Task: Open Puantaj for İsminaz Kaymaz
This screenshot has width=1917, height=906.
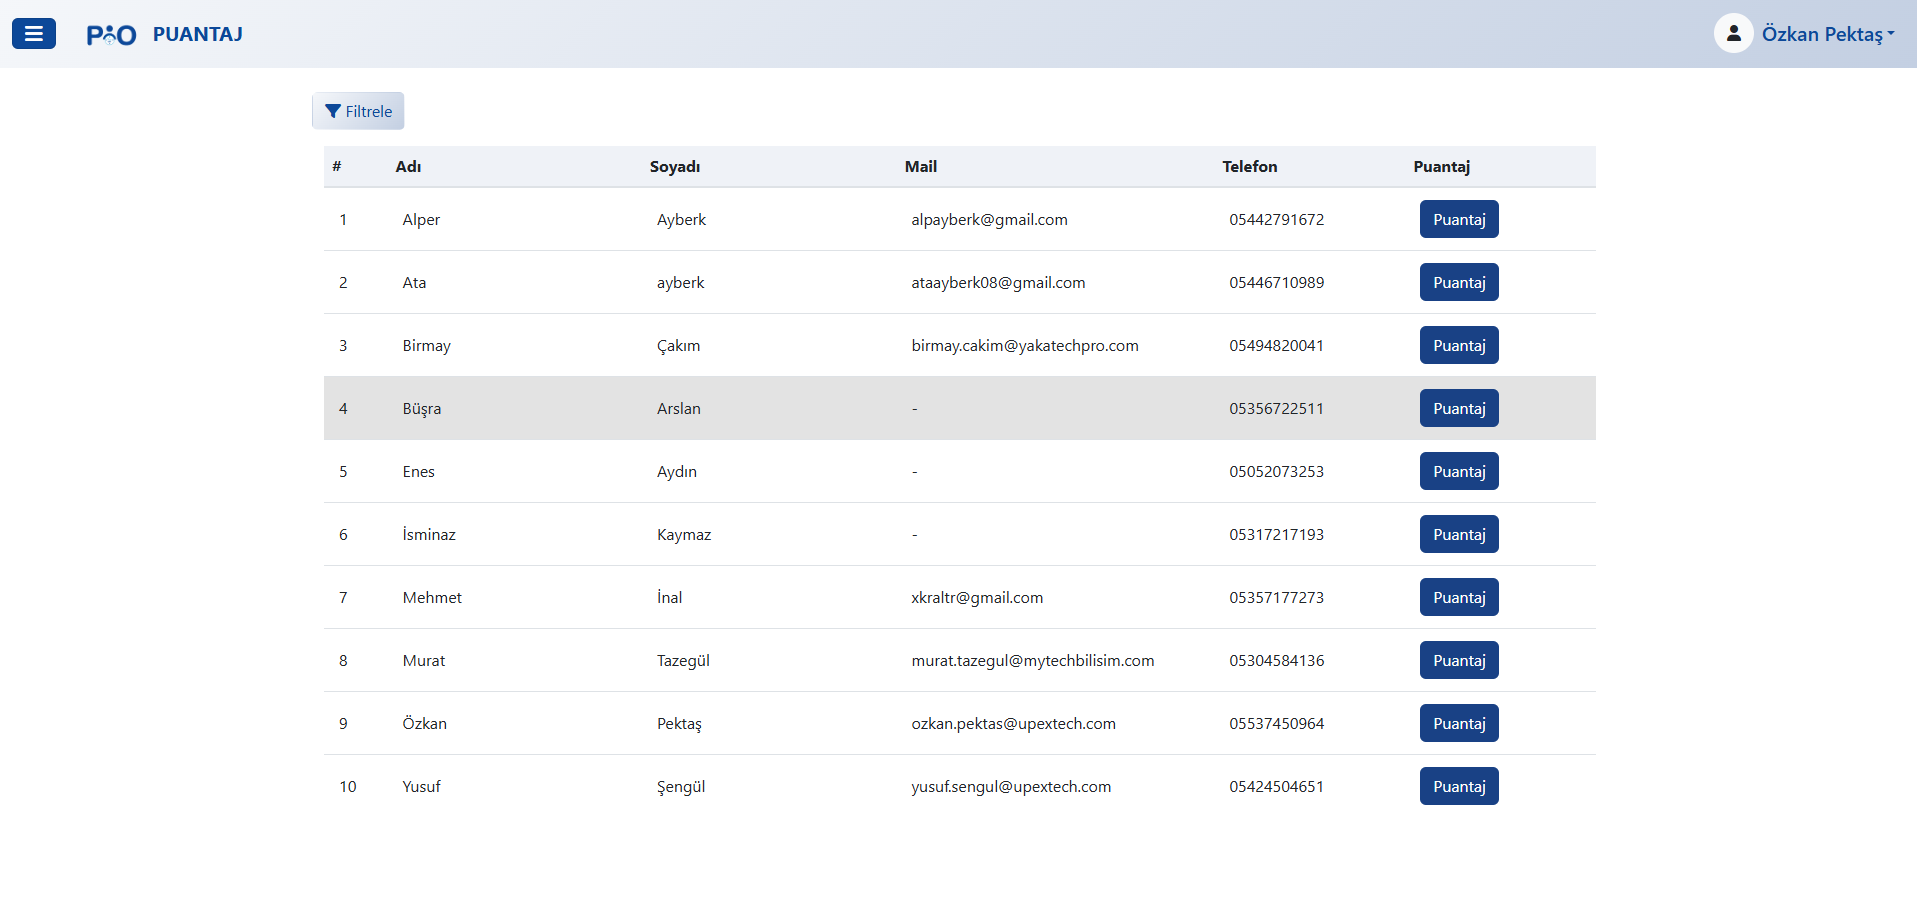Action: [1458, 534]
